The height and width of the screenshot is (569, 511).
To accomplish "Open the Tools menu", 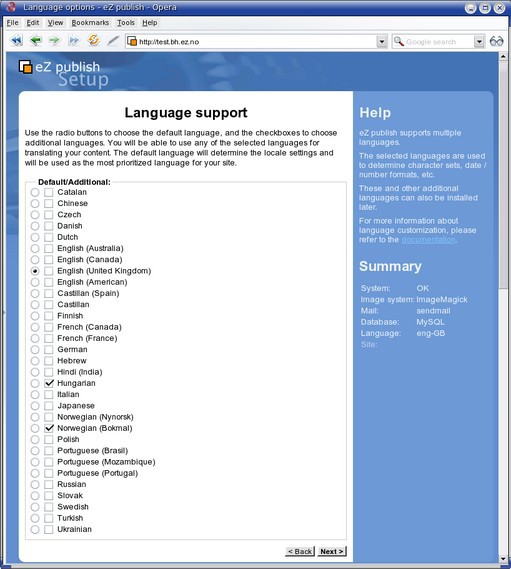I will [x=126, y=23].
